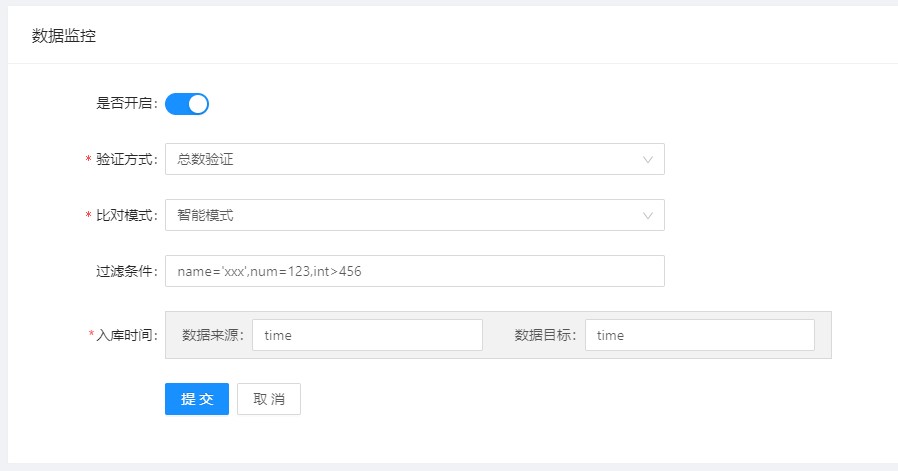Click the 比对模式 field label
This screenshot has height=471, width=898.
tap(126, 215)
